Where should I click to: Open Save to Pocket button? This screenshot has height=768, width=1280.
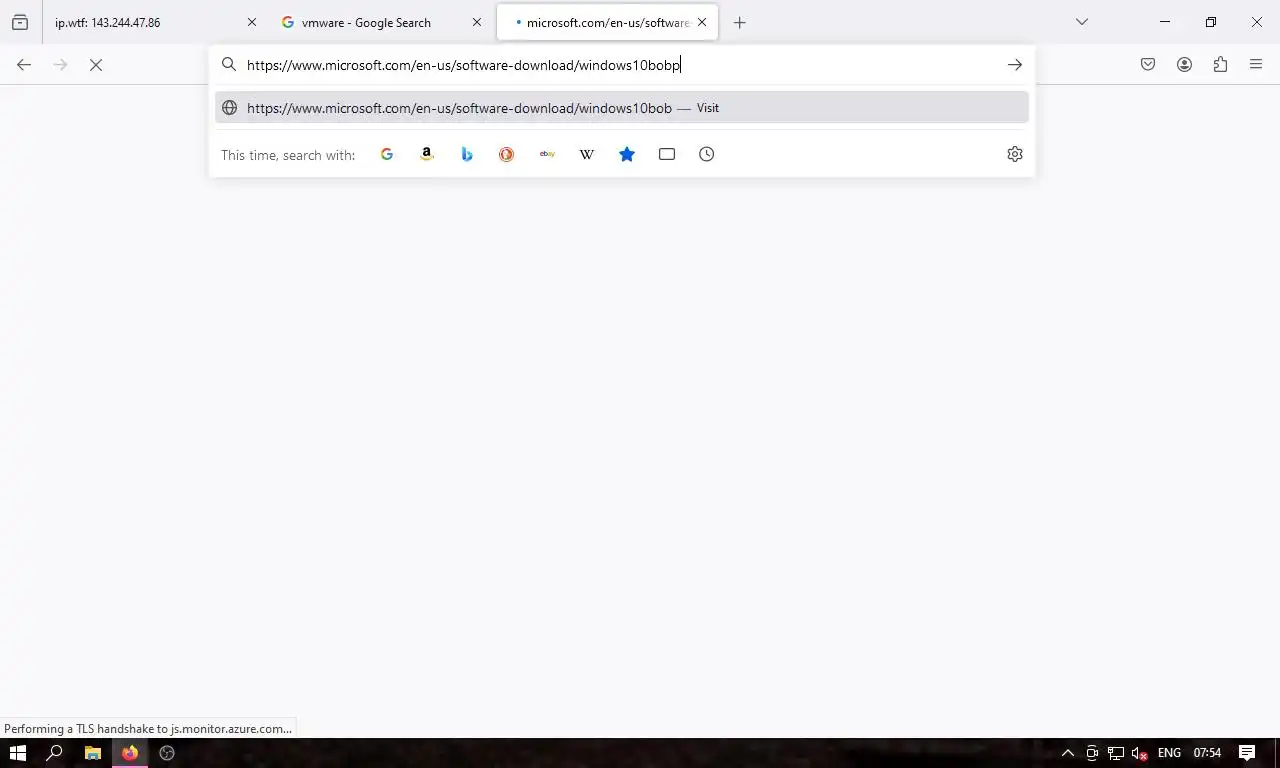click(1148, 65)
